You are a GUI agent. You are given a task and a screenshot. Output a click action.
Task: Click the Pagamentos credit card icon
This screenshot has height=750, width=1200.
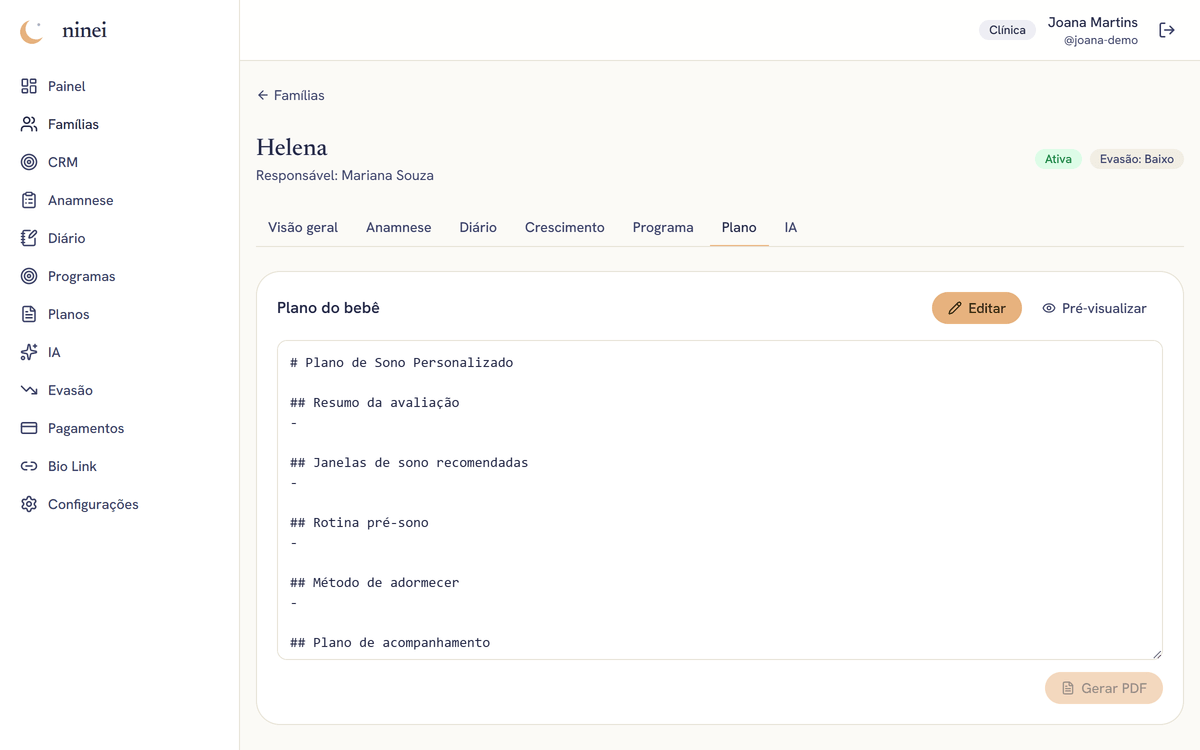(29, 428)
